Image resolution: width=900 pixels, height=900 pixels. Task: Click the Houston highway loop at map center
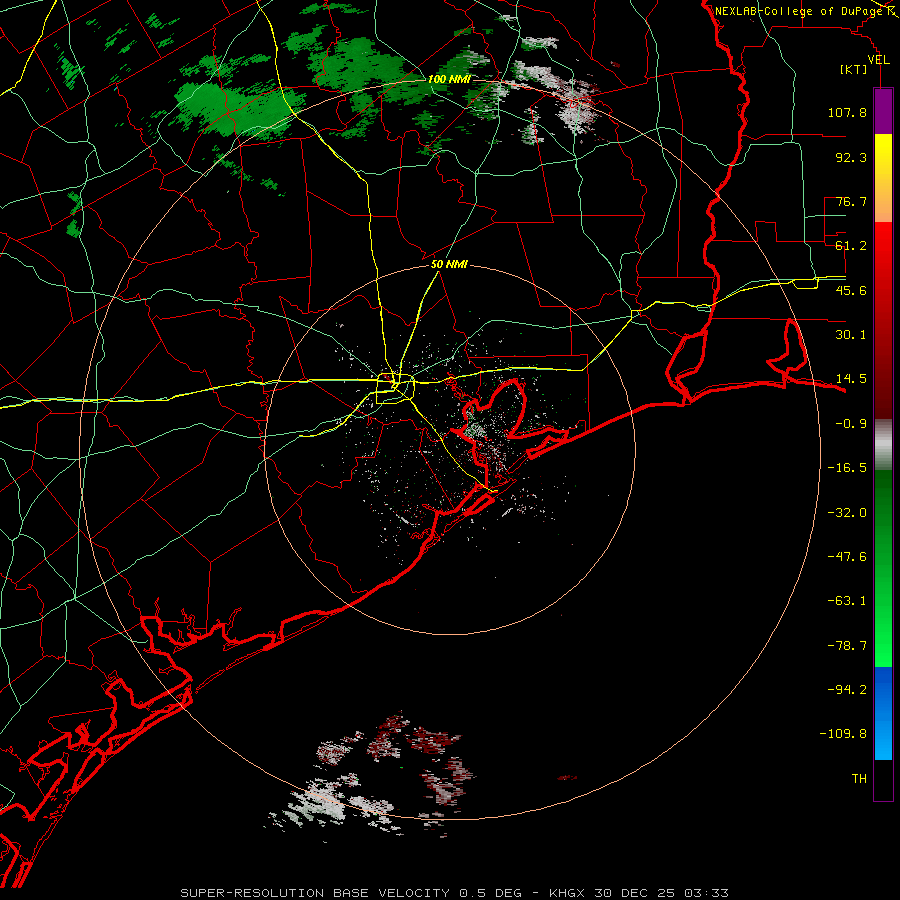click(x=395, y=389)
